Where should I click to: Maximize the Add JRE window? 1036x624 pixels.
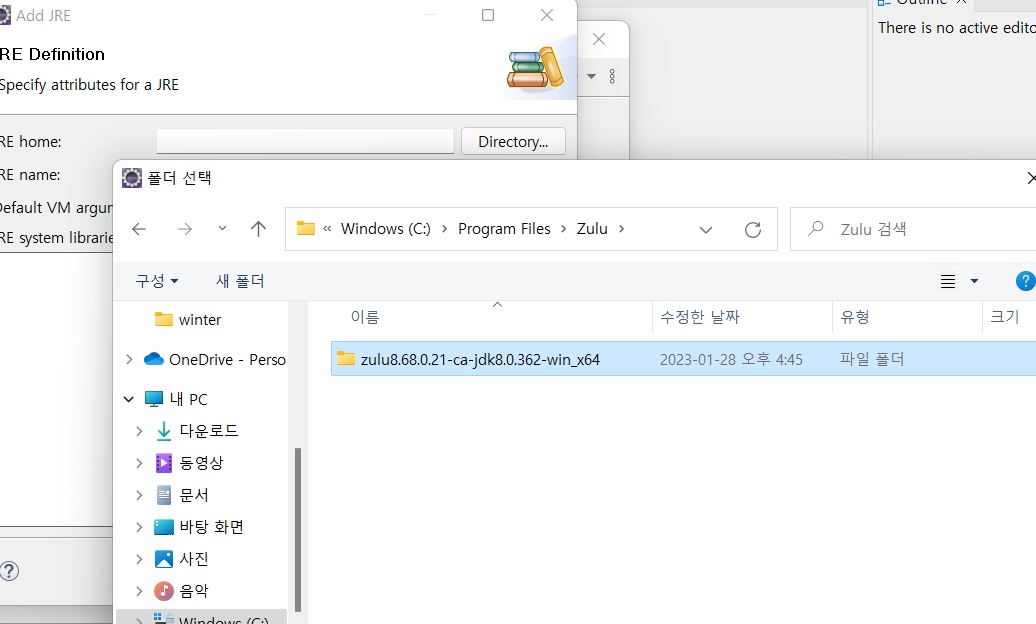point(488,15)
